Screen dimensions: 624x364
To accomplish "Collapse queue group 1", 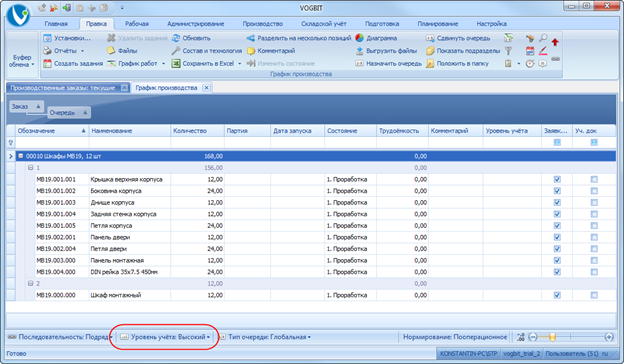I will (30, 168).
